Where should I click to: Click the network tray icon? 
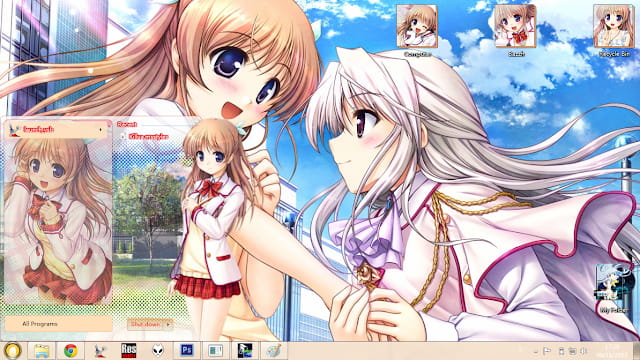(572, 351)
